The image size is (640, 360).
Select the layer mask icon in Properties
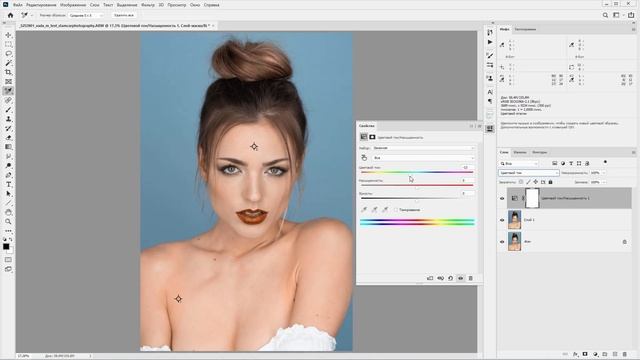pyautogui.click(x=372, y=137)
